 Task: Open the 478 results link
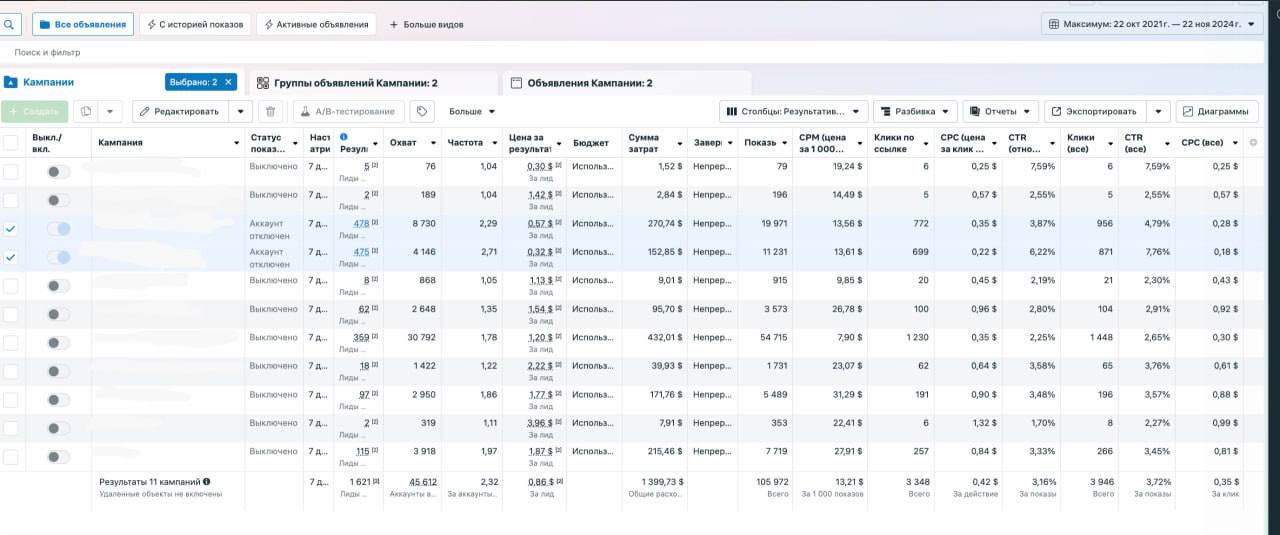(361, 223)
